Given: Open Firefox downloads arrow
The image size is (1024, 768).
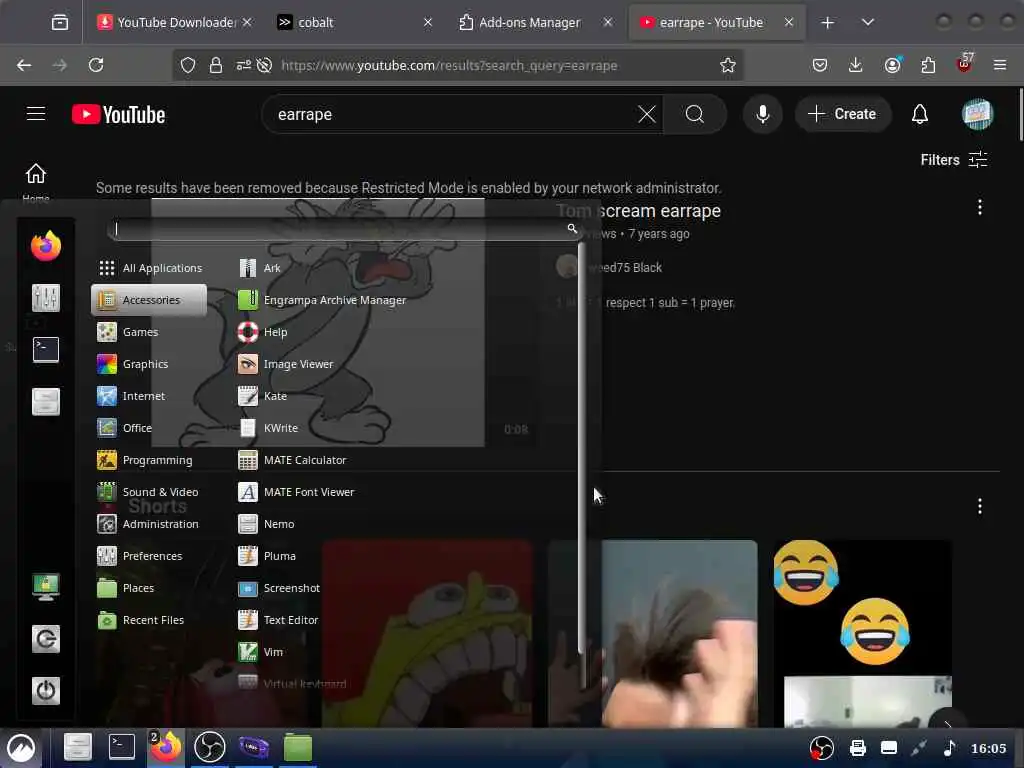Looking at the screenshot, I should tap(856, 65).
